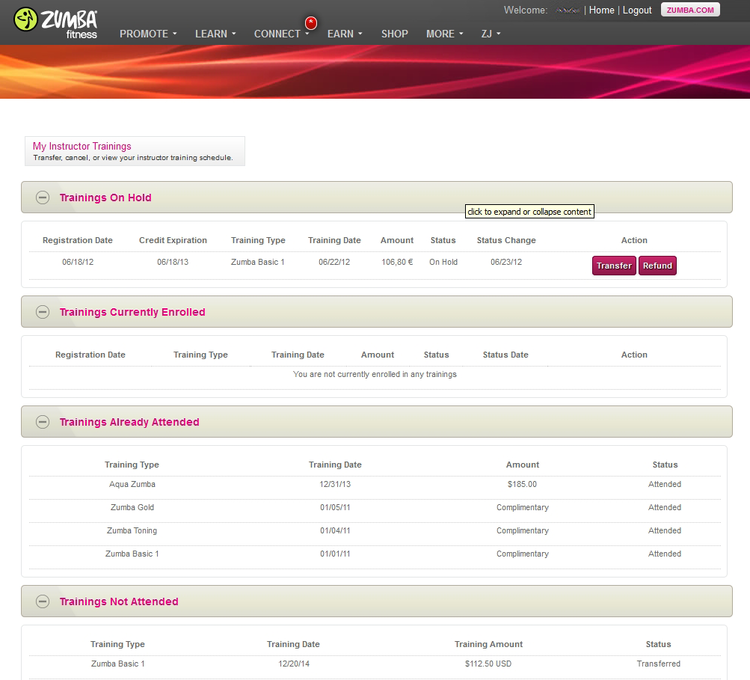Click the Credit Expiration column header
The width and height of the screenshot is (750, 680).
[x=173, y=240]
